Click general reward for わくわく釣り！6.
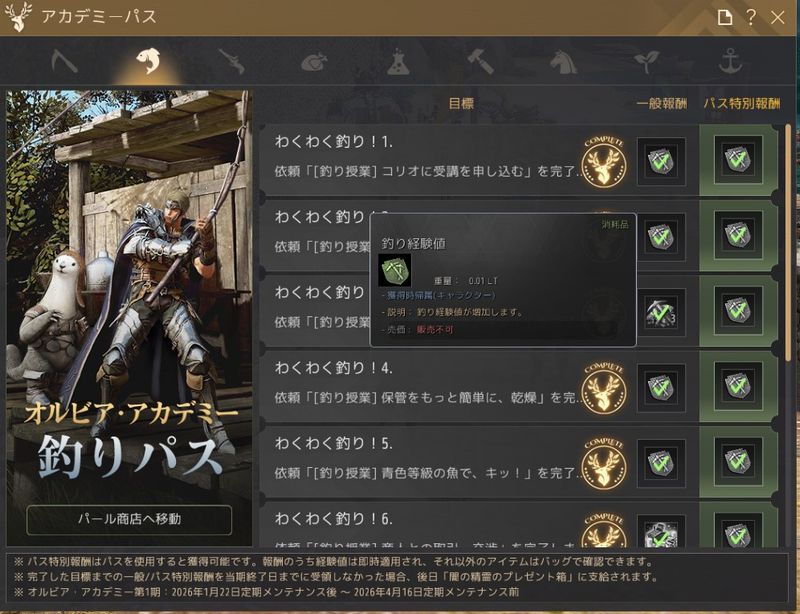This screenshot has height=614, width=800. click(x=661, y=535)
